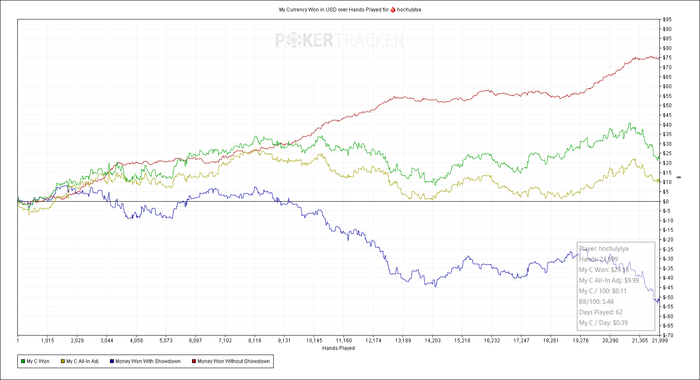Click 'Player: hochulylya' in the stats box
Image resolution: width=700 pixels, height=380 pixels.
(x=604, y=249)
